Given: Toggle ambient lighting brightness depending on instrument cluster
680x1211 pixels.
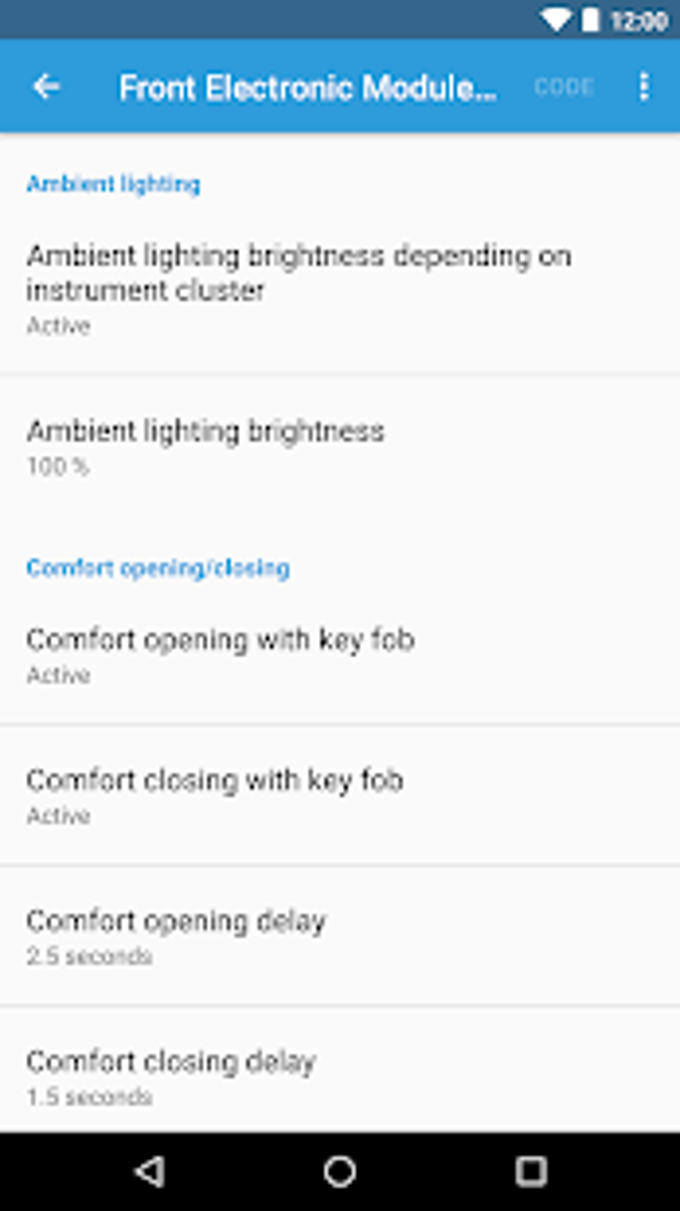Looking at the screenshot, I should coord(340,288).
